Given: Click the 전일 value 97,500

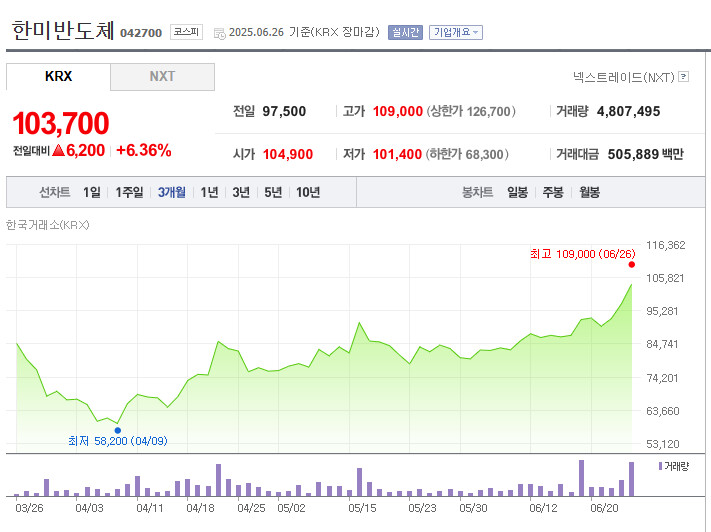Looking at the screenshot, I should click(x=284, y=111).
